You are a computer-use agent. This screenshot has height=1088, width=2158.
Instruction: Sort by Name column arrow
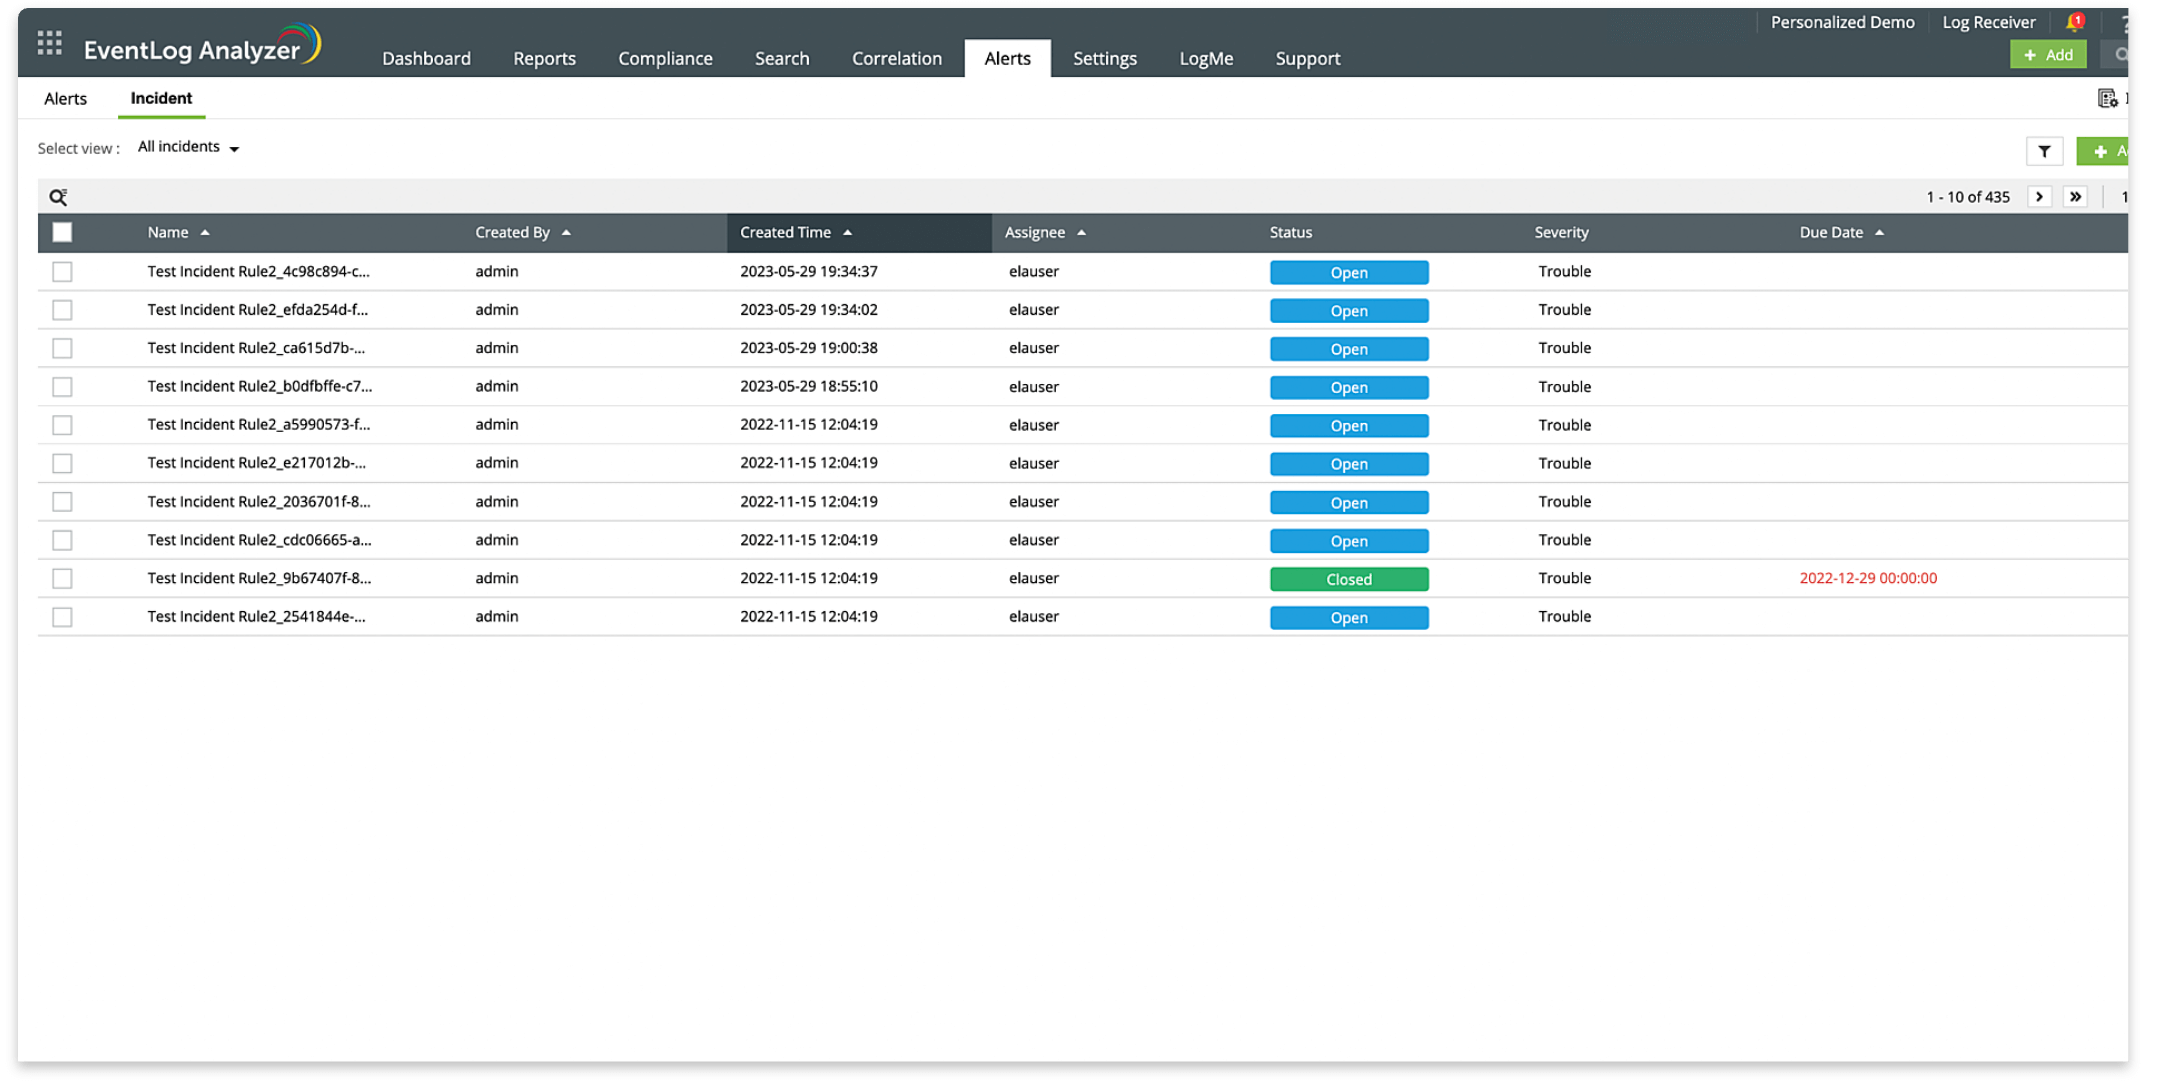click(205, 232)
